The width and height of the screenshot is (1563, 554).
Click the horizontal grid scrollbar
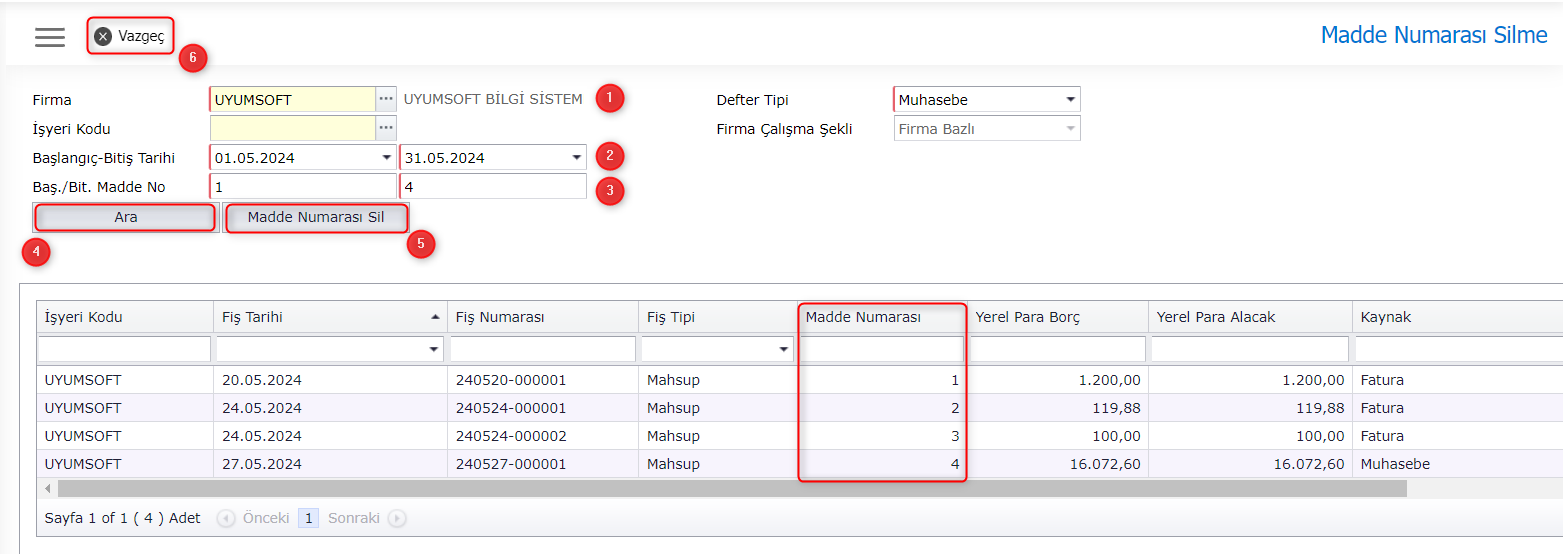point(732,488)
